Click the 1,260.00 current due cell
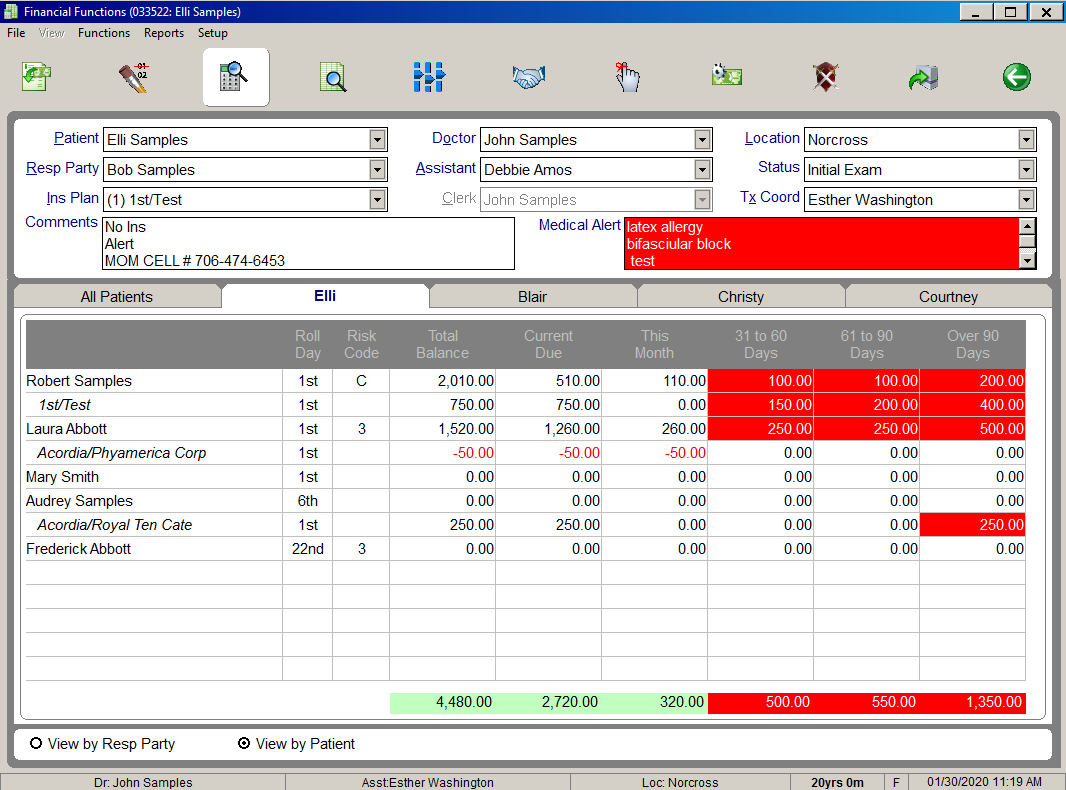1066x790 pixels. [x=549, y=429]
